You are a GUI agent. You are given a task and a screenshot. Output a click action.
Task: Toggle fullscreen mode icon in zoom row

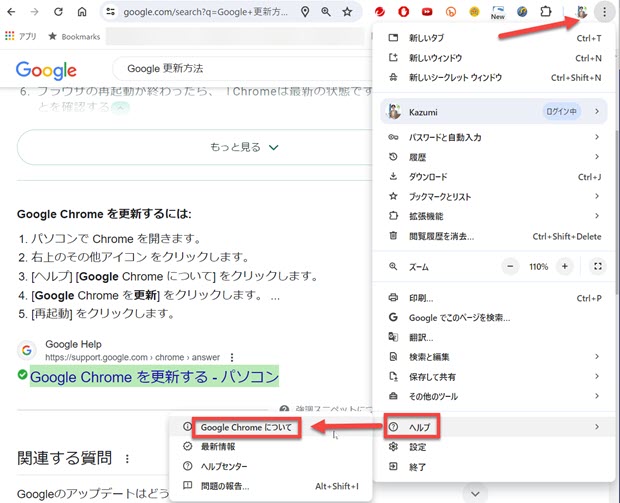pos(597,267)
